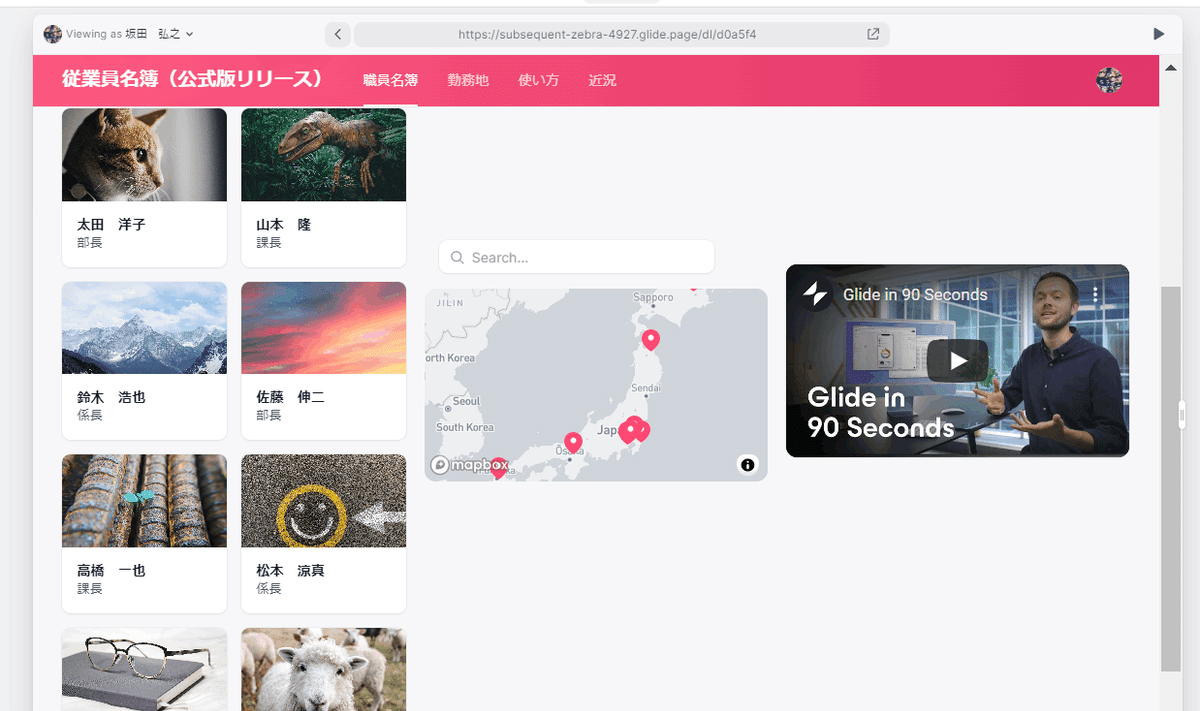Click the Search input field
This screenshot has width=1200, height=711.
[577, 257]
